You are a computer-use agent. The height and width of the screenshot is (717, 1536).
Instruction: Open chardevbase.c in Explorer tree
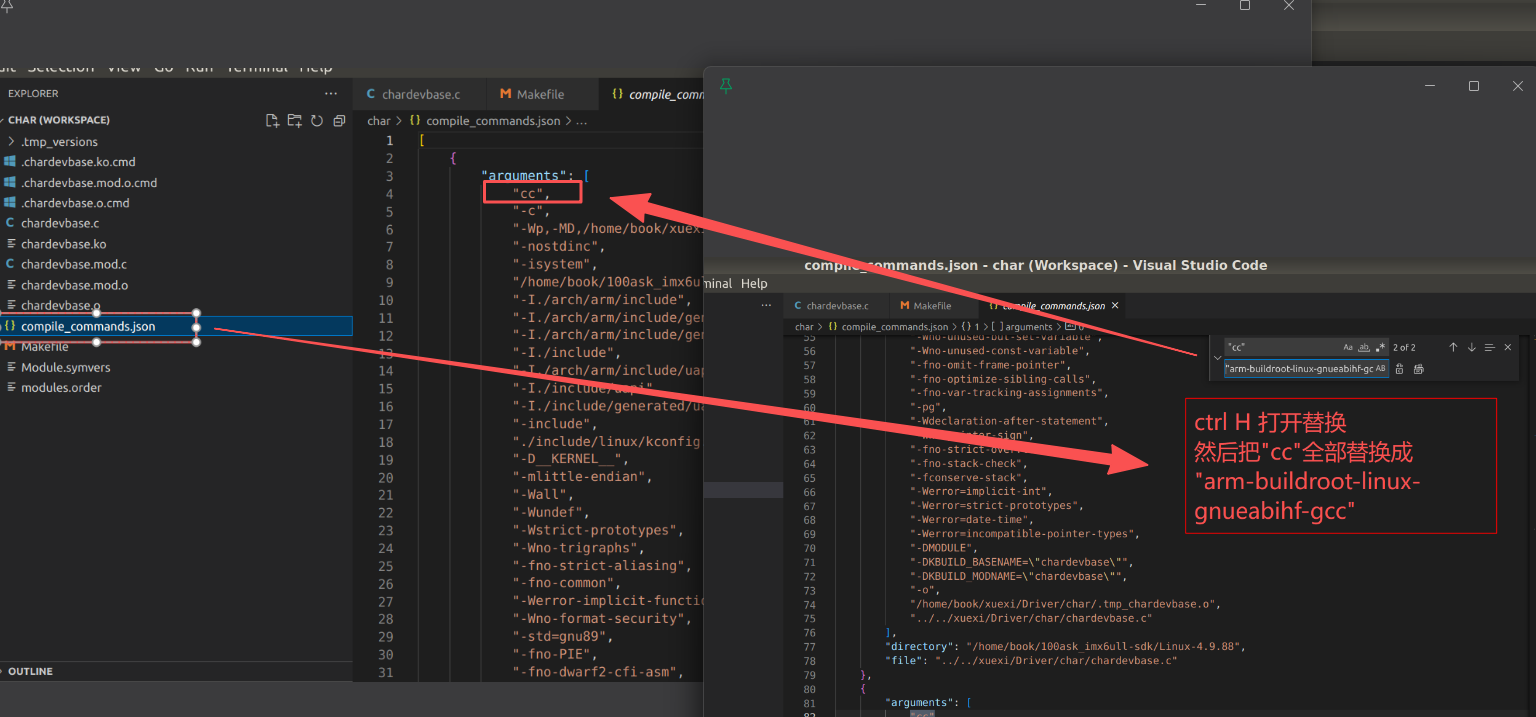tap(60, 224)
